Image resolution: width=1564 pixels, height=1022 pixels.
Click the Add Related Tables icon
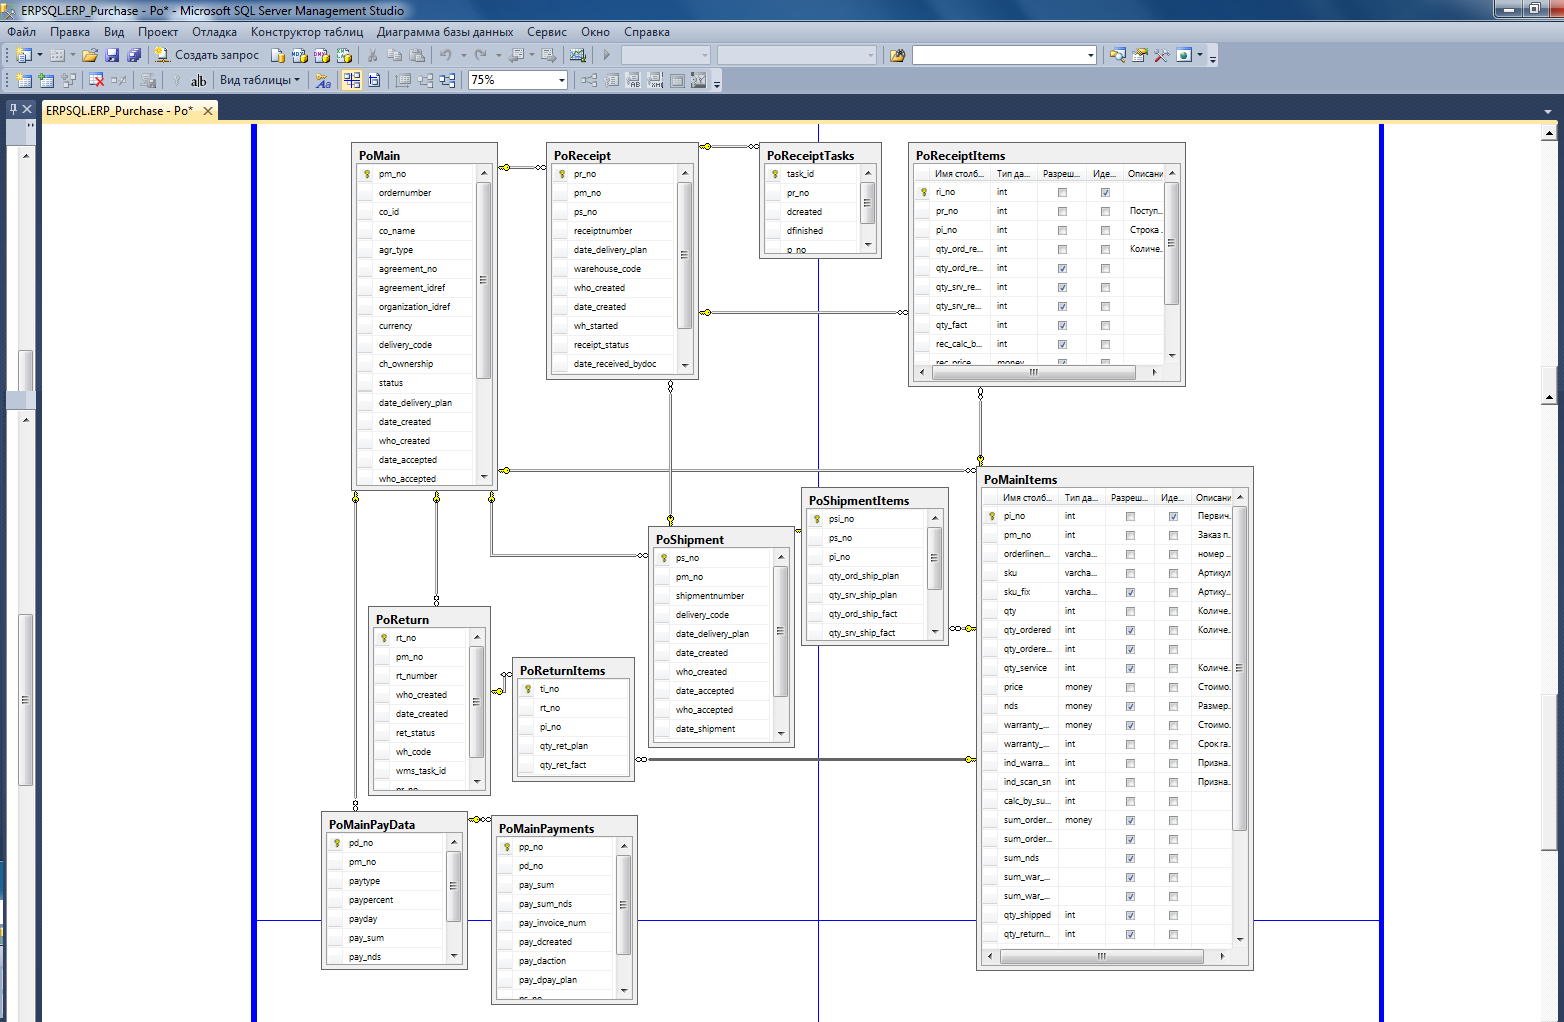68,80
